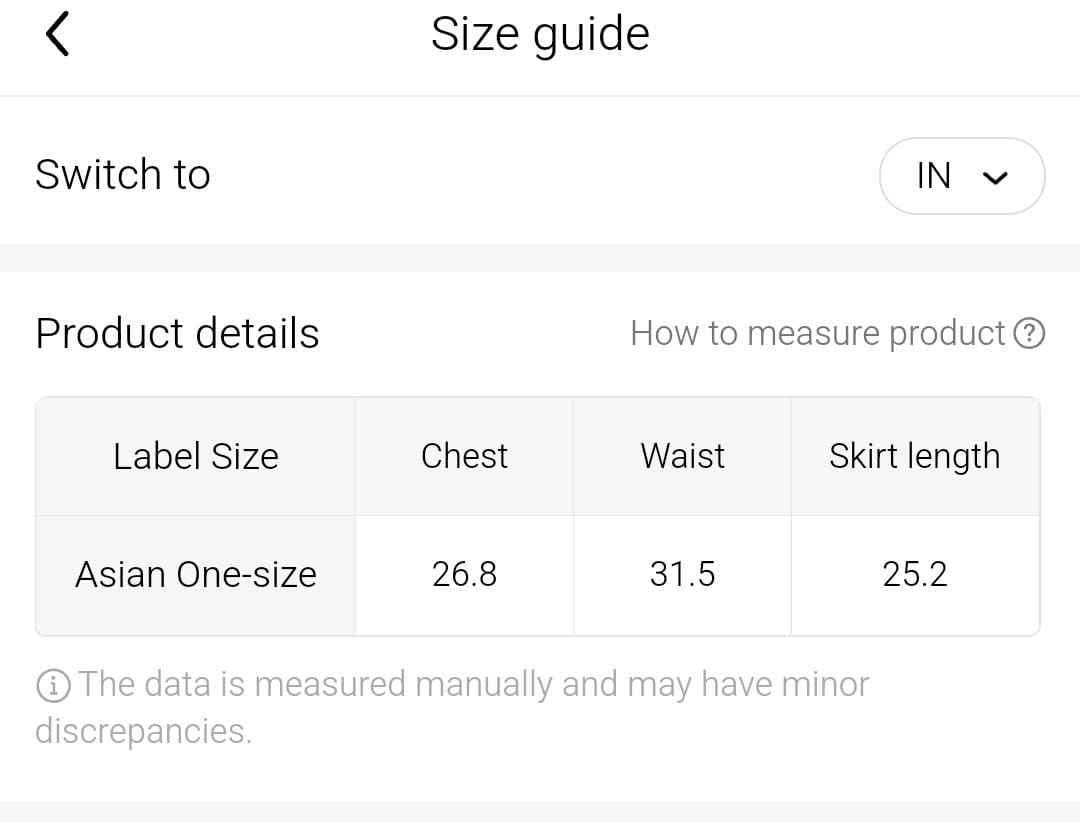Click the Size guide page title
The height and width of the screenshot is (822, 1080).
click(x=540, y=34)
